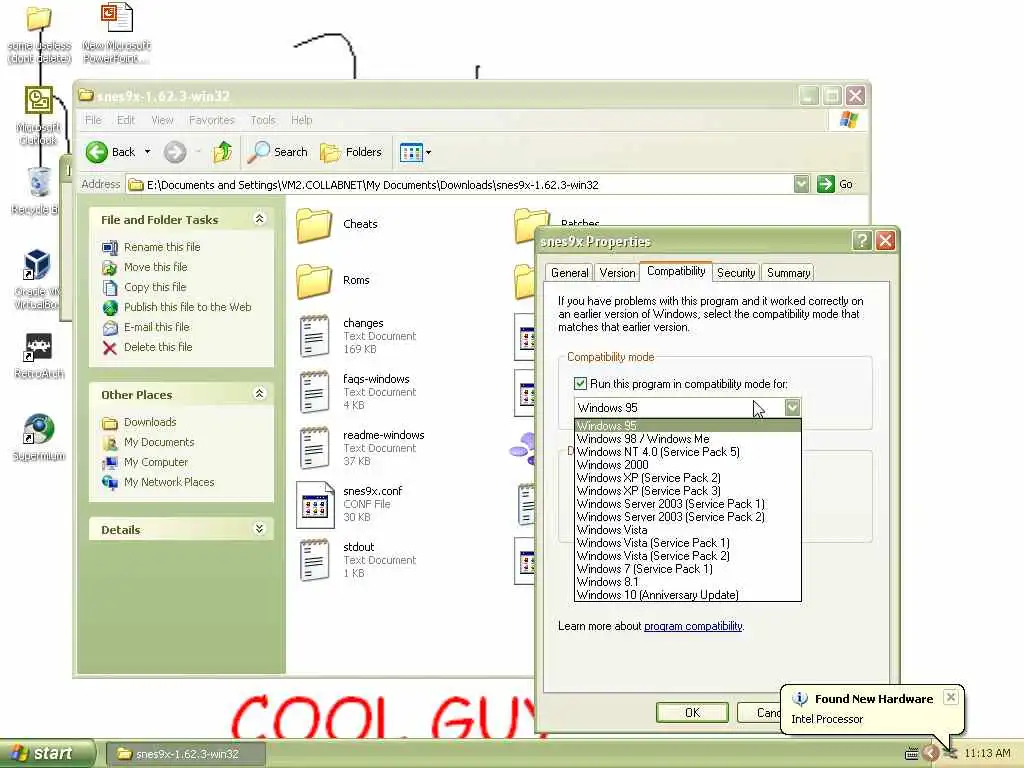
Task: Choose Windows NT 4.0 (Service Pack 5)
Action: click(688, 452)
